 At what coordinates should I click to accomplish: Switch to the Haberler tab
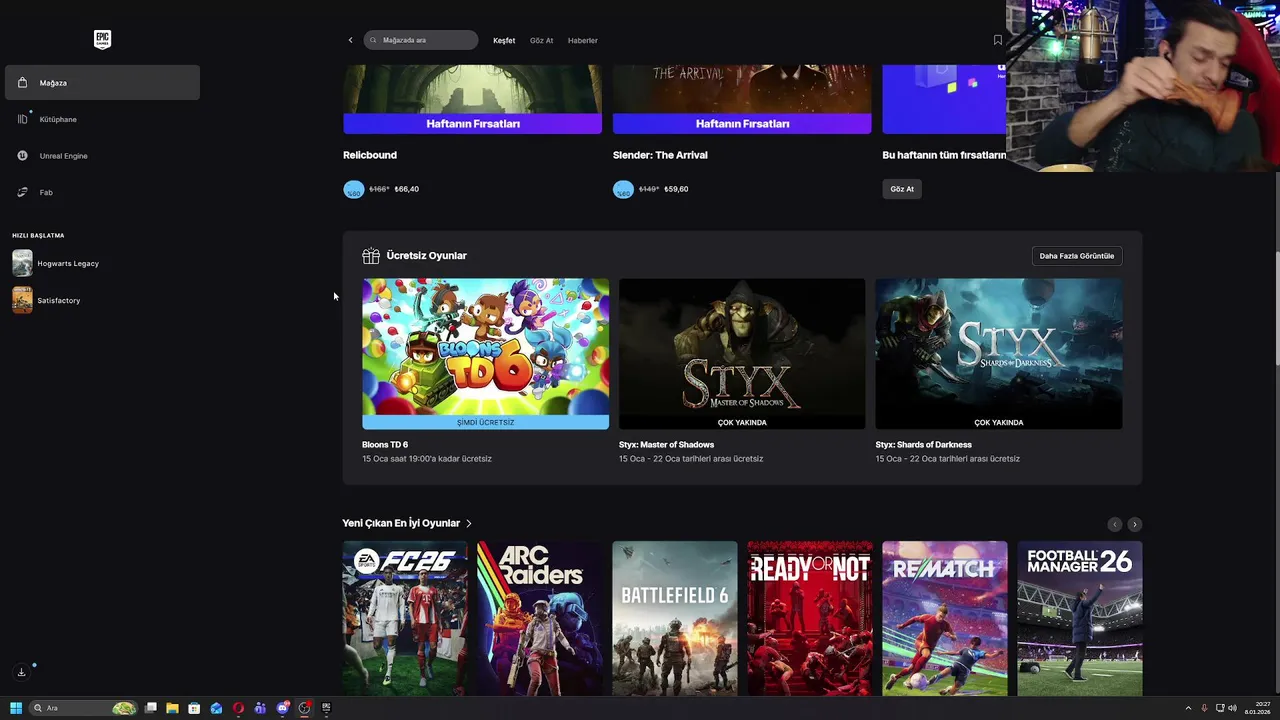point(582,41)
